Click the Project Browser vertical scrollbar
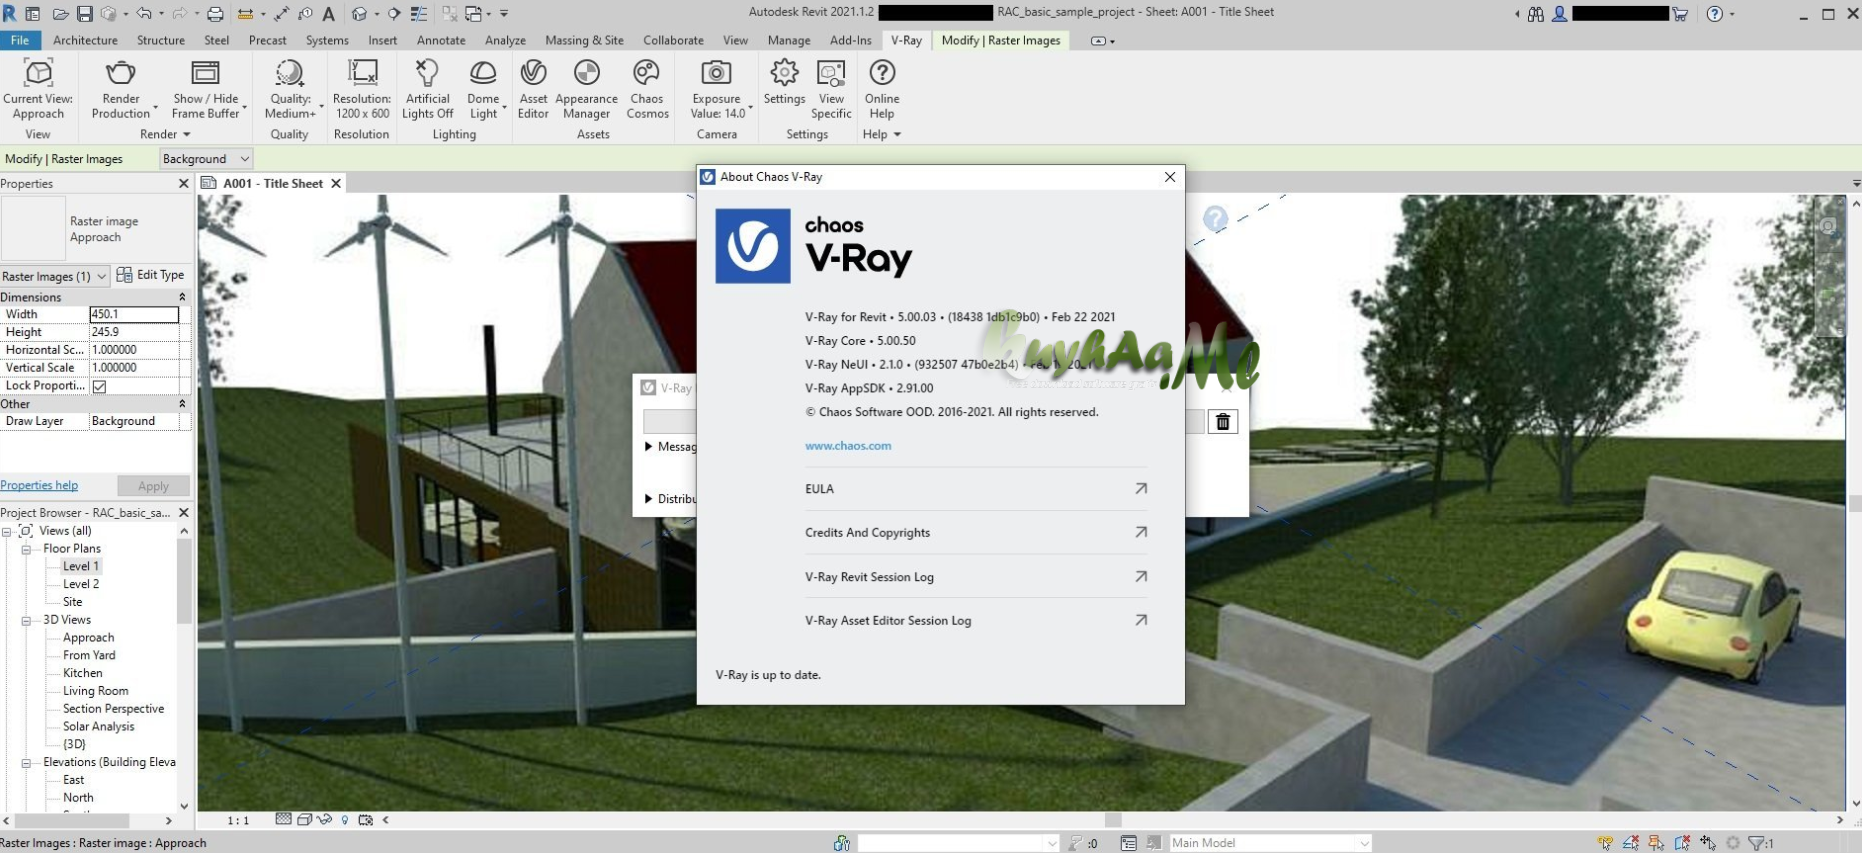 [184, 580]
